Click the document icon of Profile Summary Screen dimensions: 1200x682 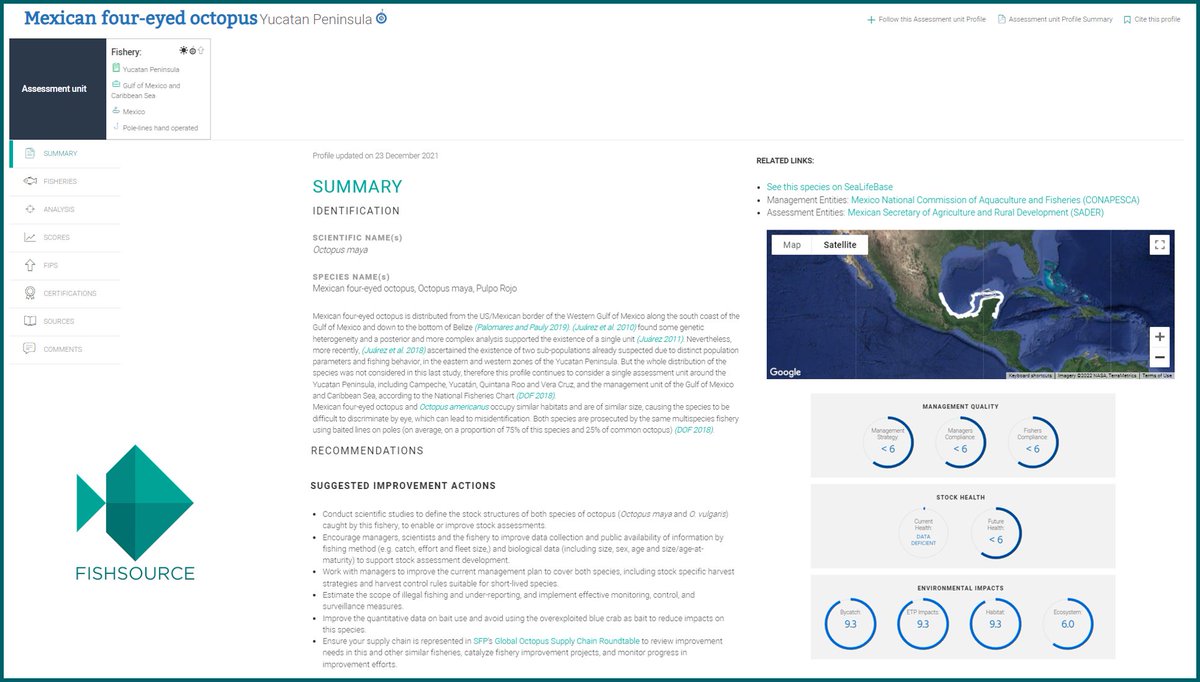[1002, 19]
